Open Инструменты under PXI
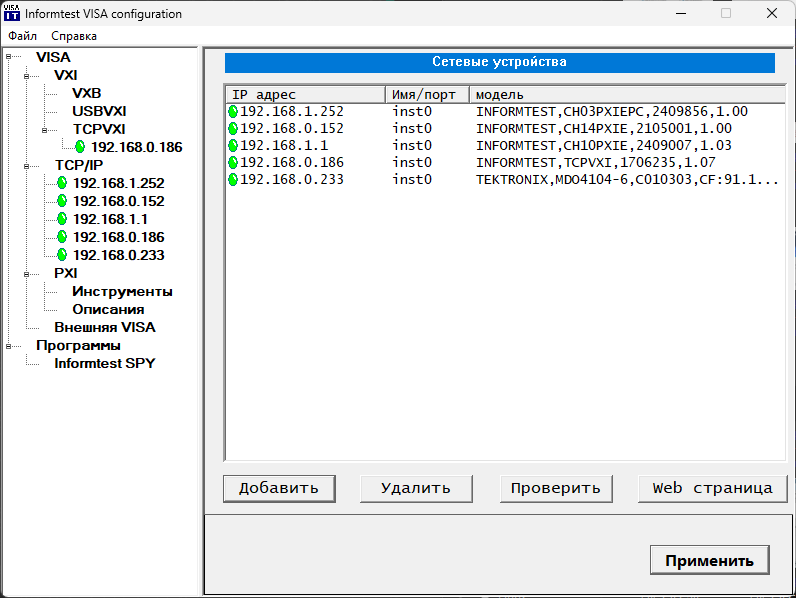 (122, 291)
